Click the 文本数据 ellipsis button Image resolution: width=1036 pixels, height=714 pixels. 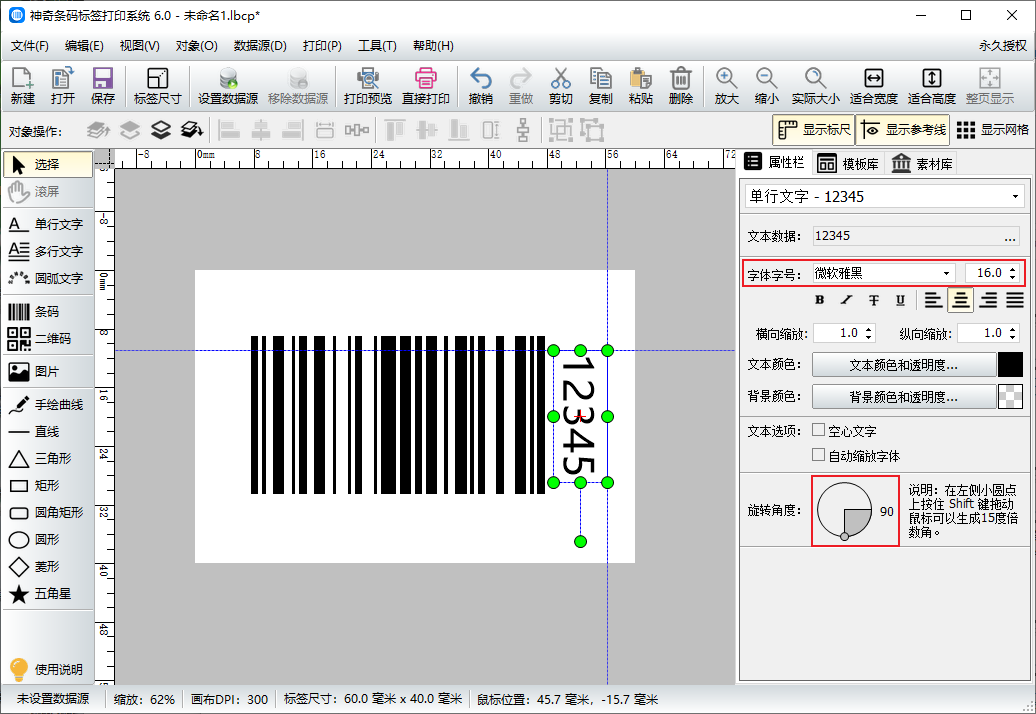[1010, 236]
